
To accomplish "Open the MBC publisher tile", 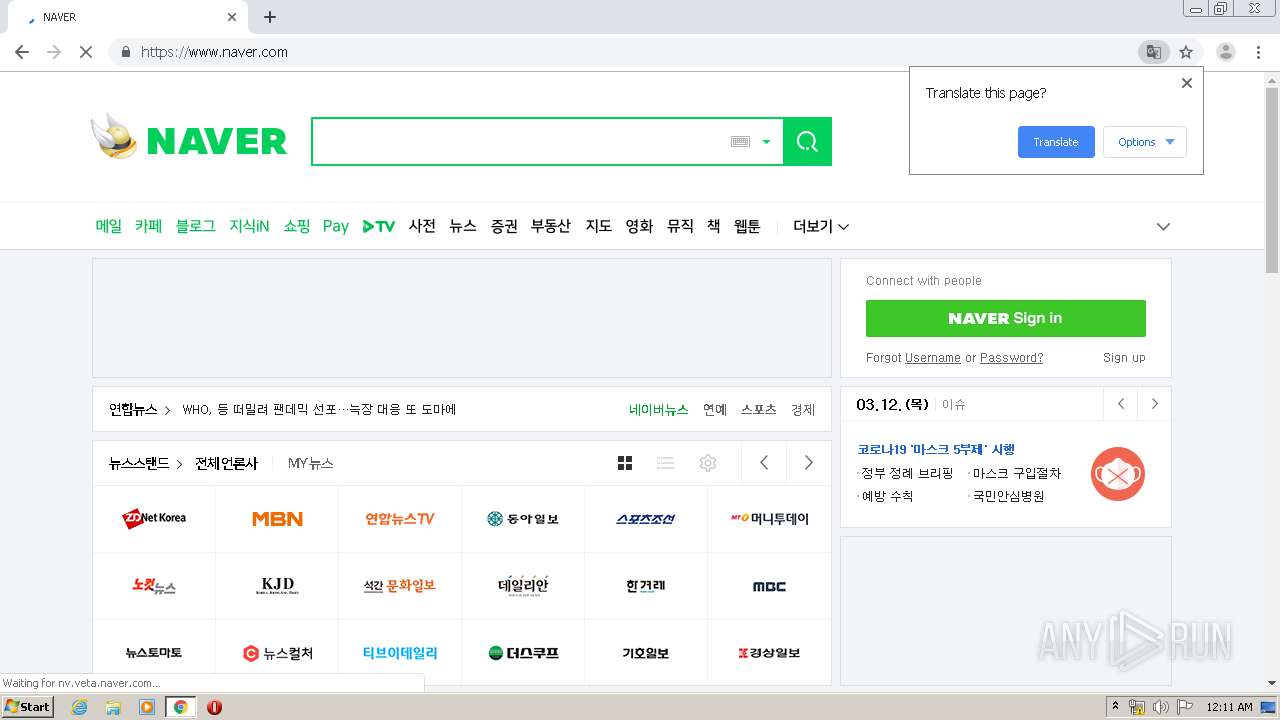I will 769,586.
